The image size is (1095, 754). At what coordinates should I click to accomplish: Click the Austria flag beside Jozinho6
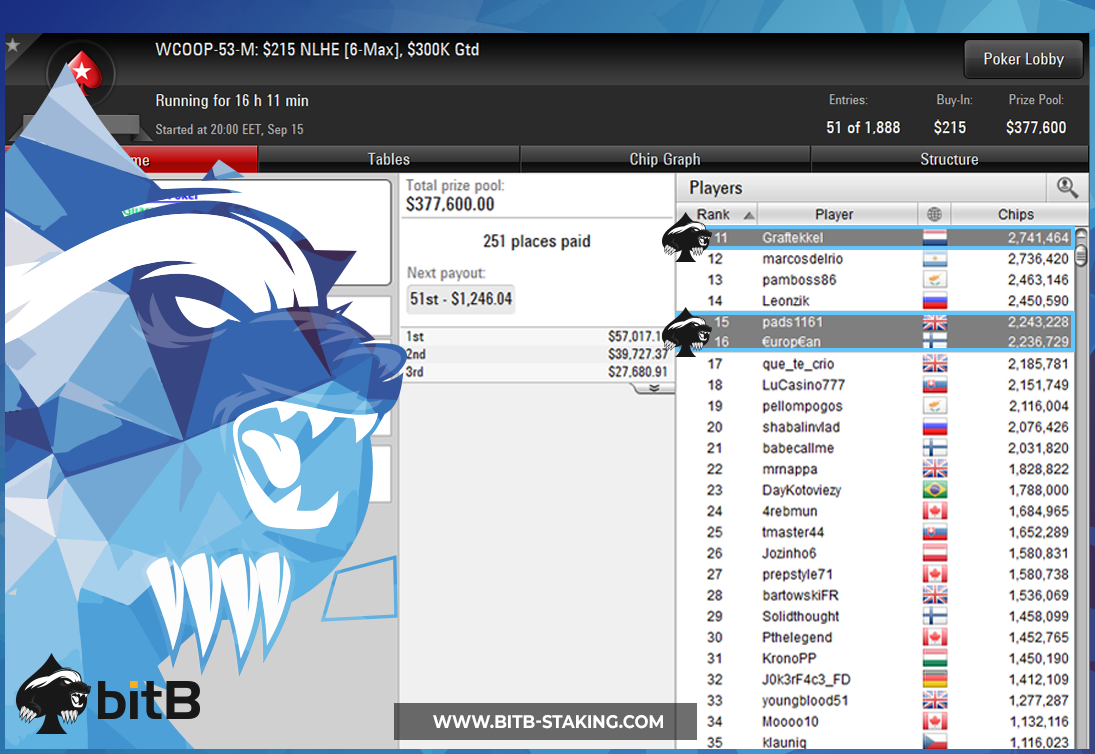934,553
